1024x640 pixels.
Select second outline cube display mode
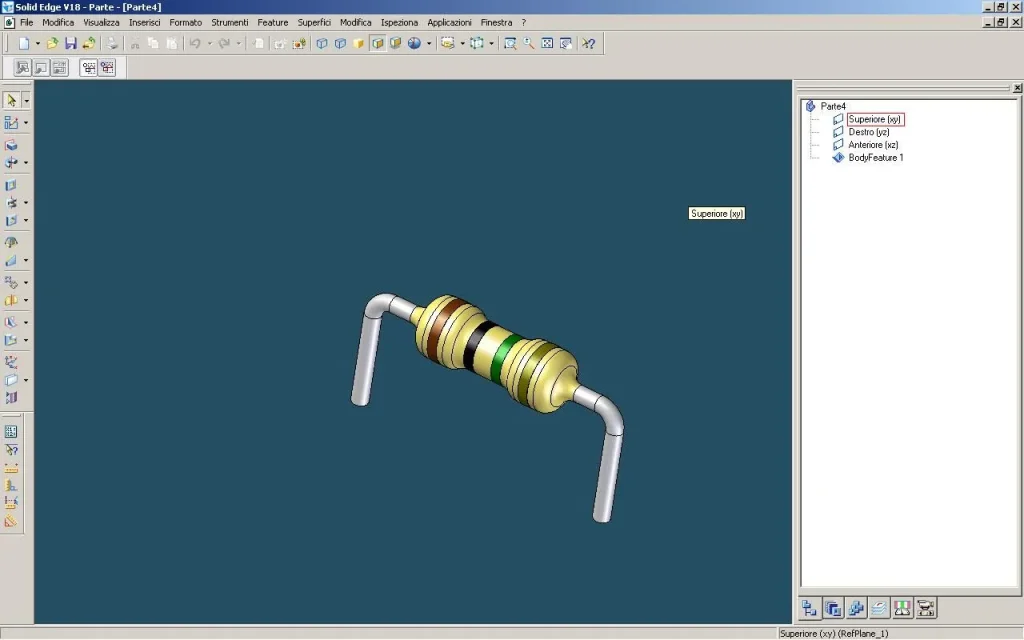[340, 44]
